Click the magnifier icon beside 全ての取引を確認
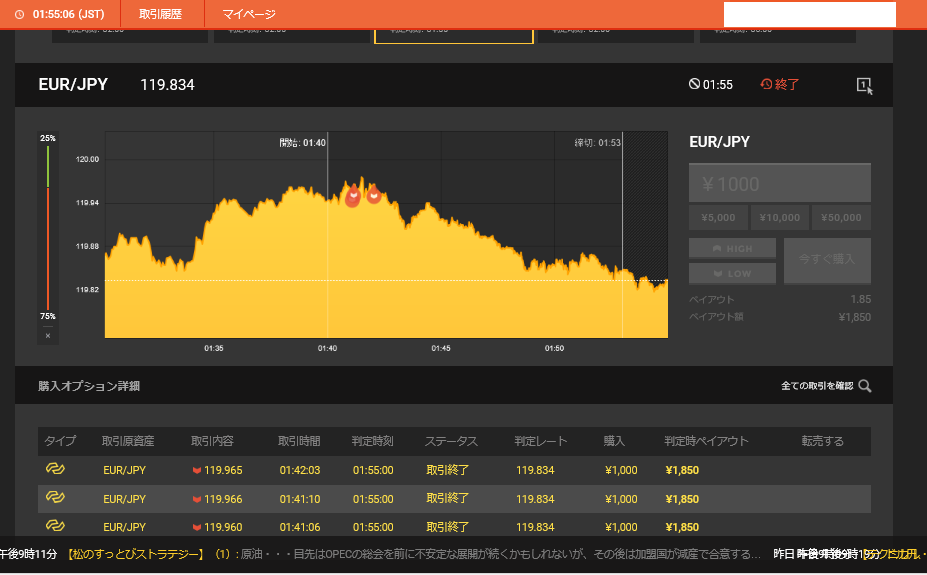 (x=865, y=386)
